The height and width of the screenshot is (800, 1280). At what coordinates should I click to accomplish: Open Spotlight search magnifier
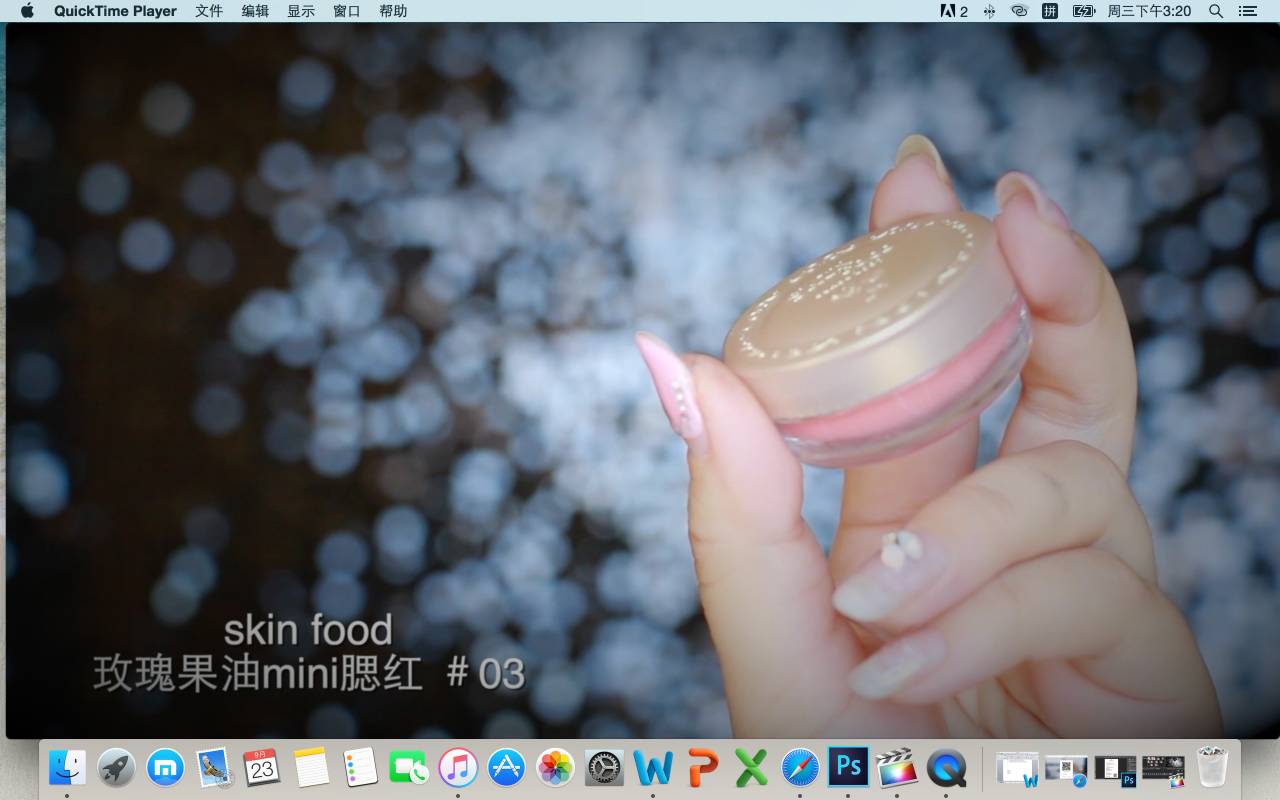1216,11
